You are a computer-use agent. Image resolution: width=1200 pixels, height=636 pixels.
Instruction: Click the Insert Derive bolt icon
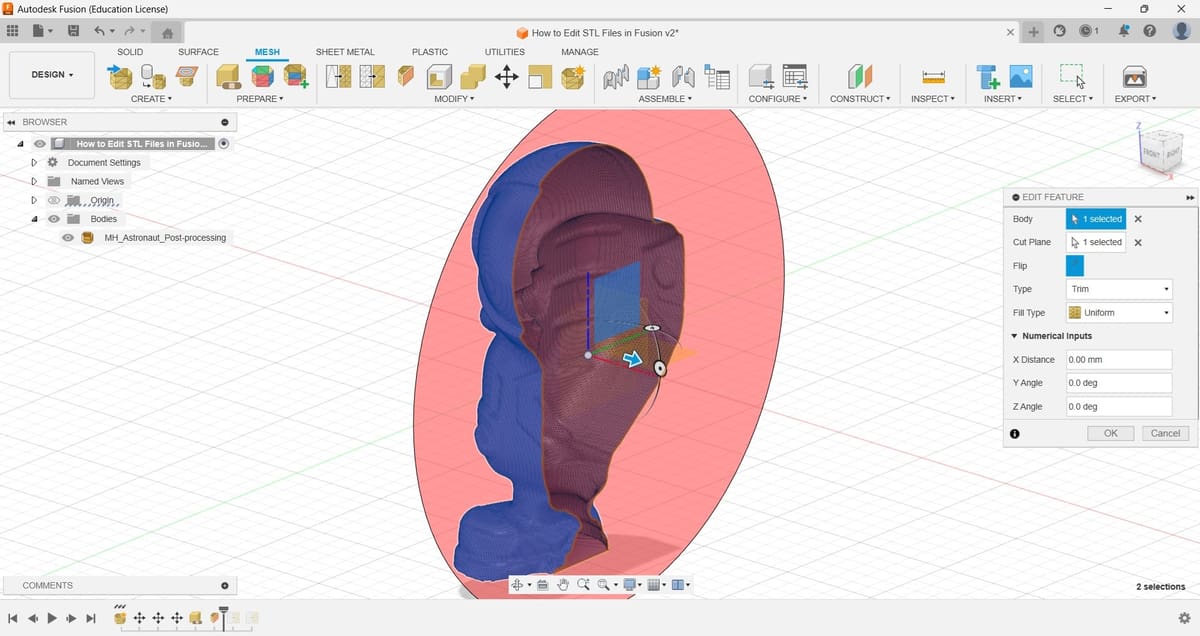click(x=988, y=76)
